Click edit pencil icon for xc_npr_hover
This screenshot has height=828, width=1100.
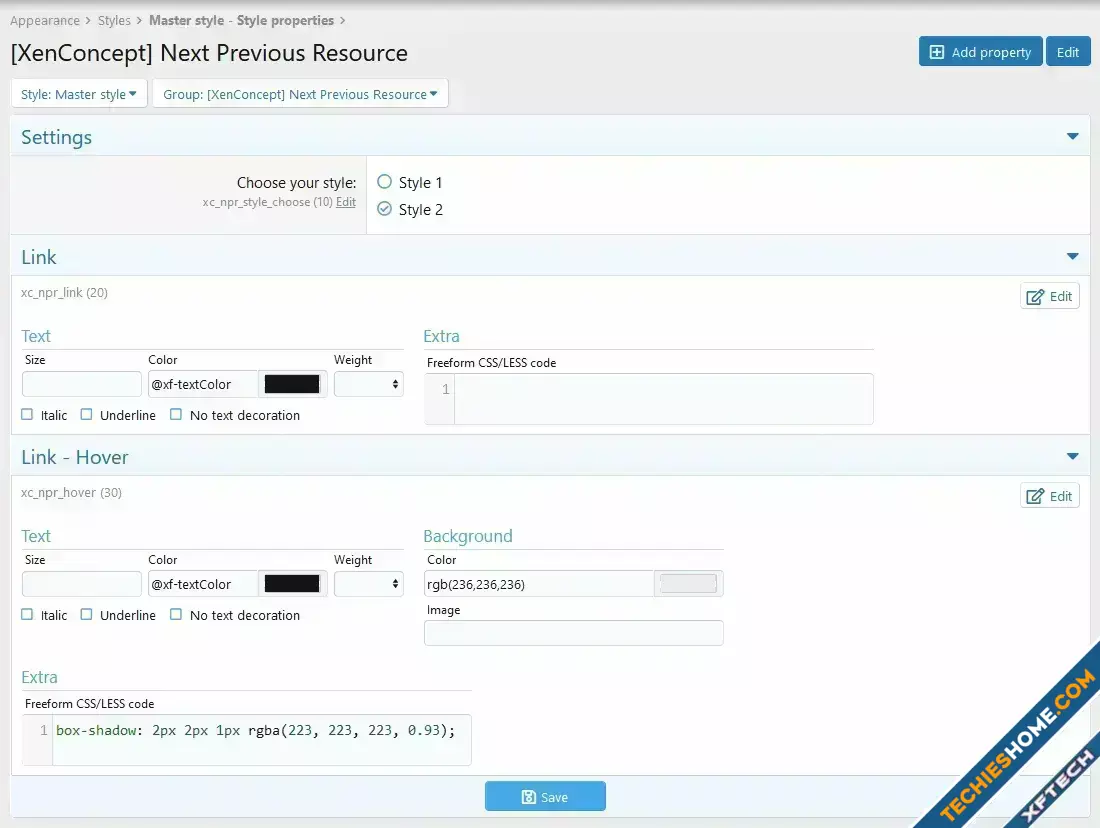tap(1036, 496)
